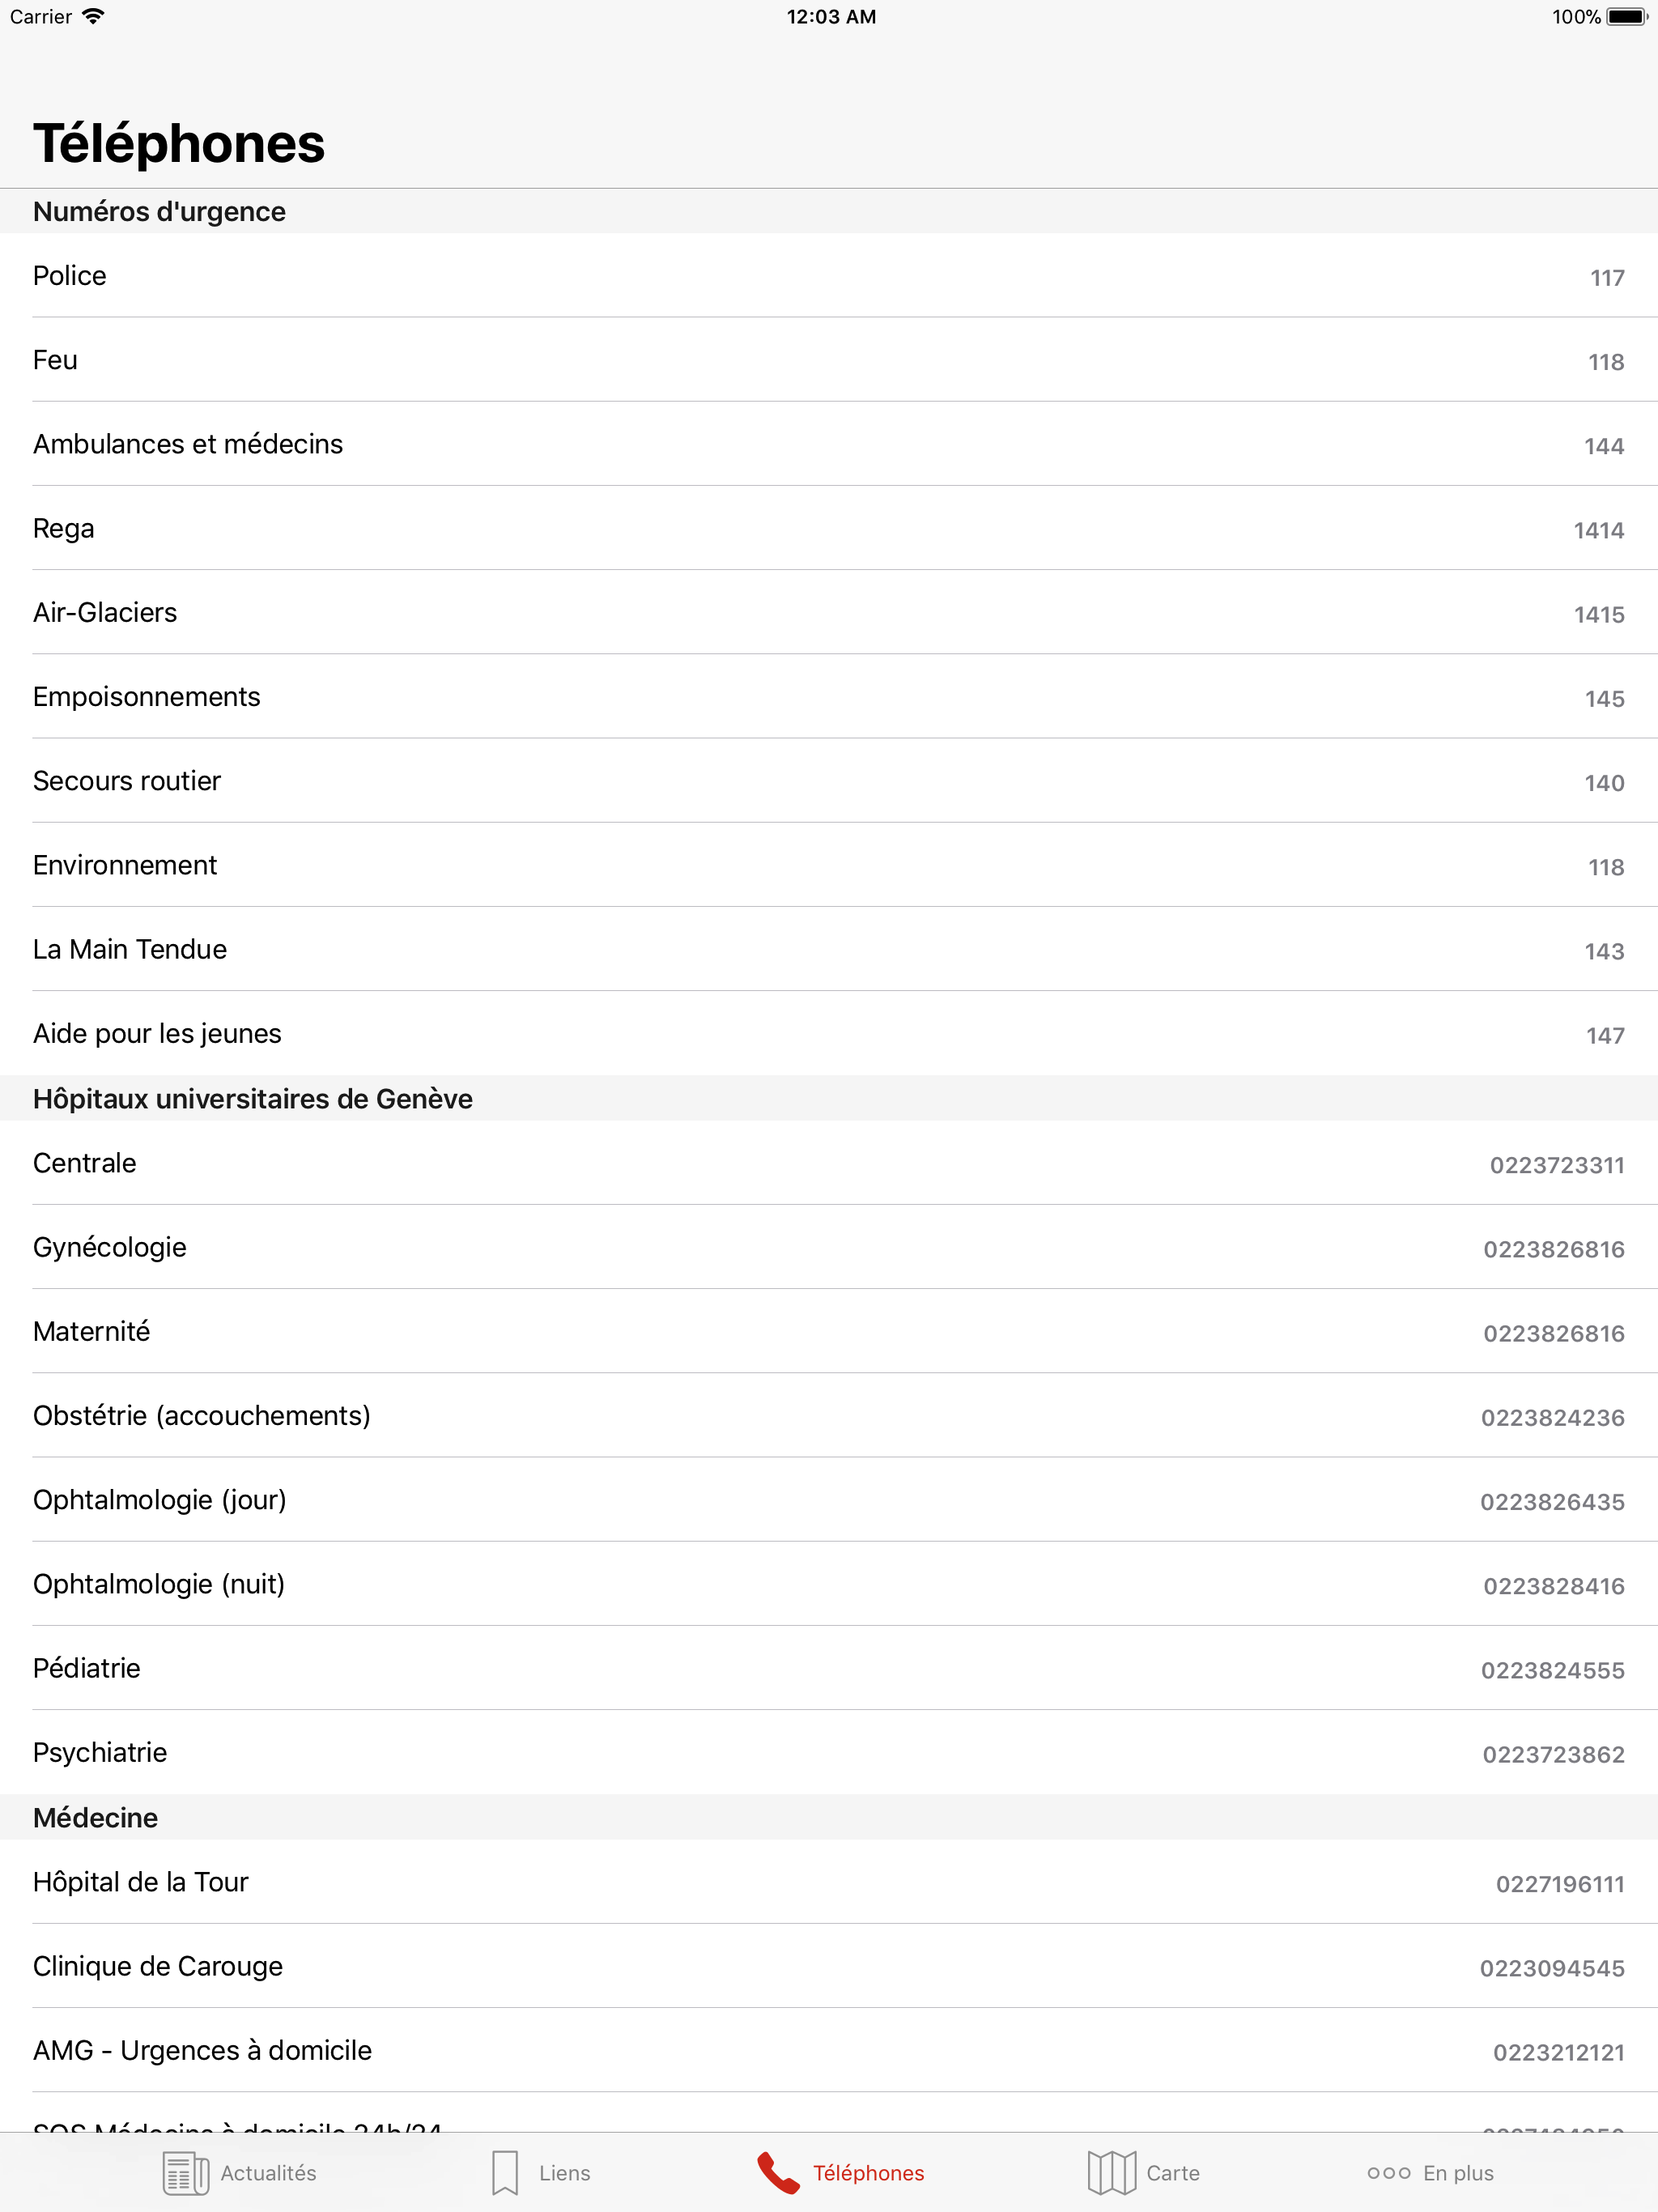Tap the En plus ellipsis icon

1389,2172
